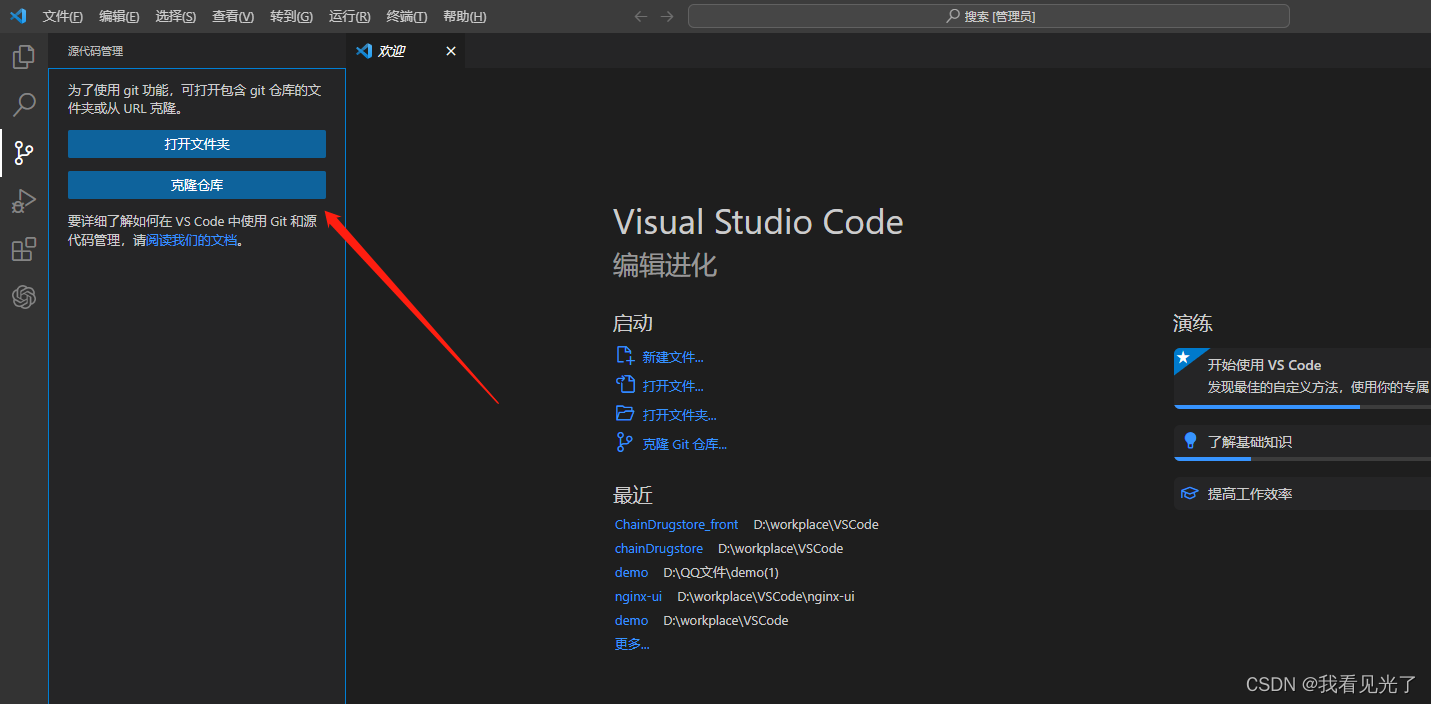Click the open file icon under 启动
Viewport: 1431px width, 704px height.
coord(625,385)
